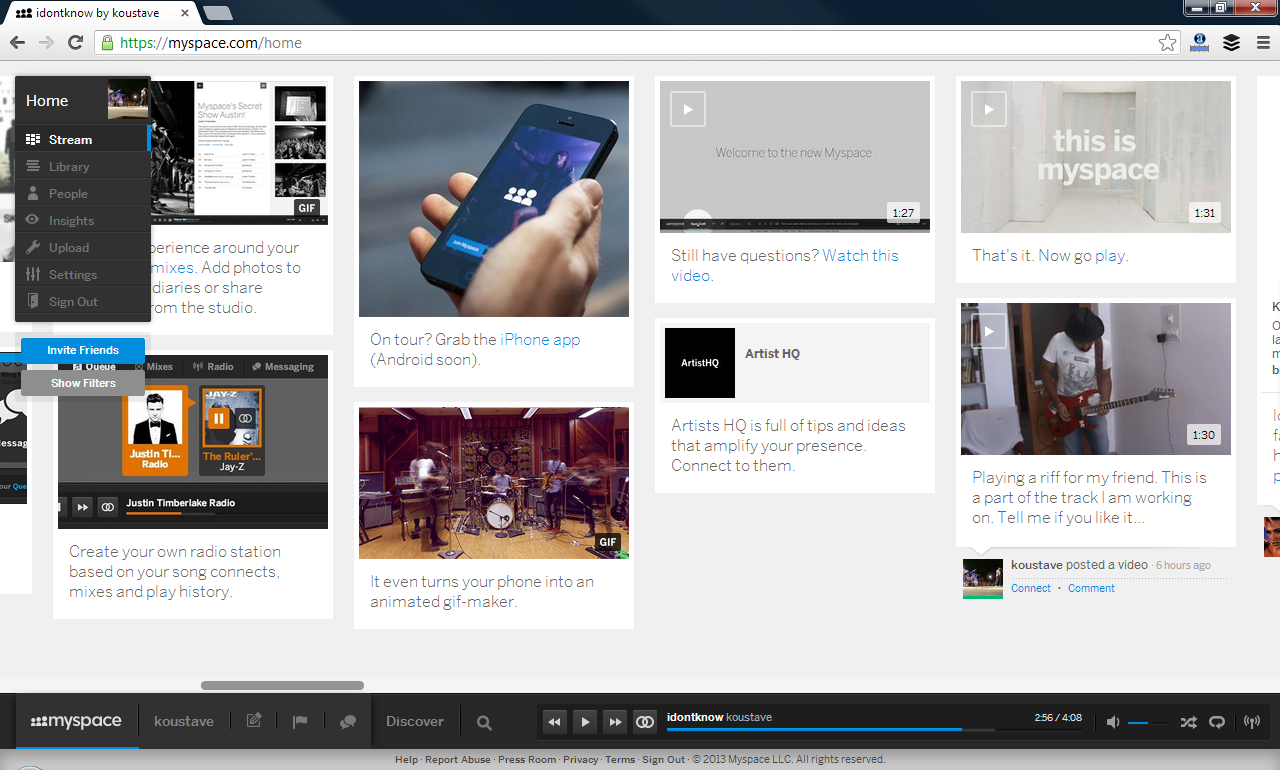
Task: Open the ArtistHQ black logo thumbnail
Action: pos(700,363)
